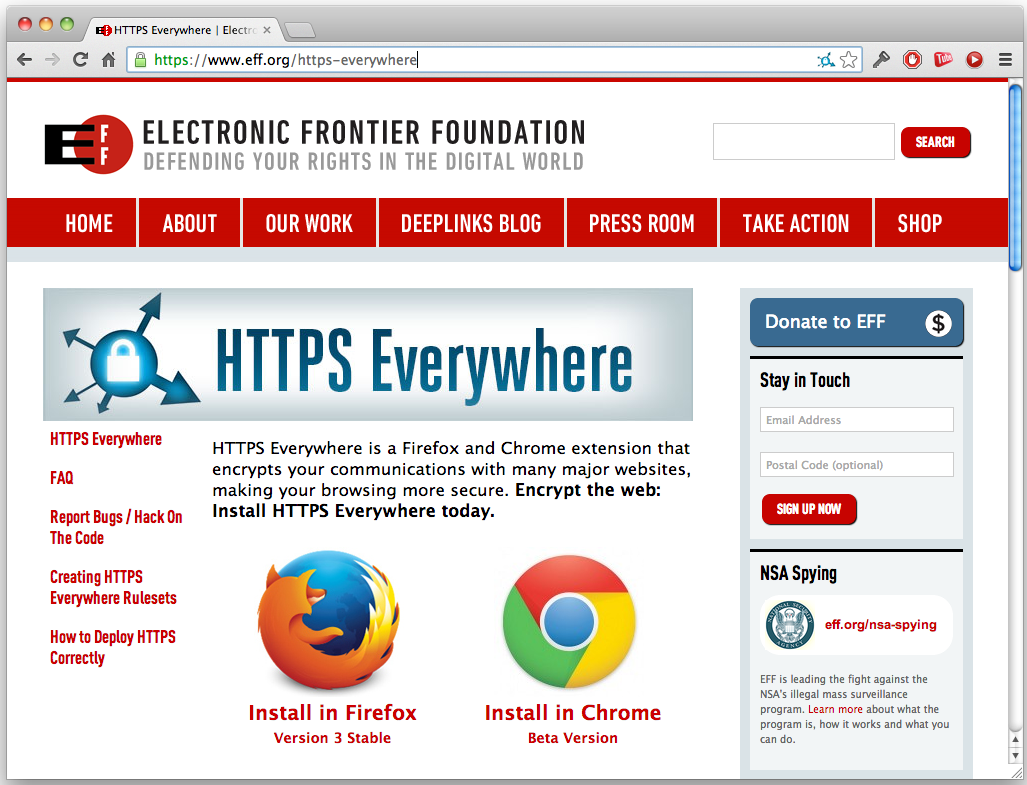1027x785 pixels.
Task: Click the Electronic Frontier Foundation title
Action: pos(364,132)
